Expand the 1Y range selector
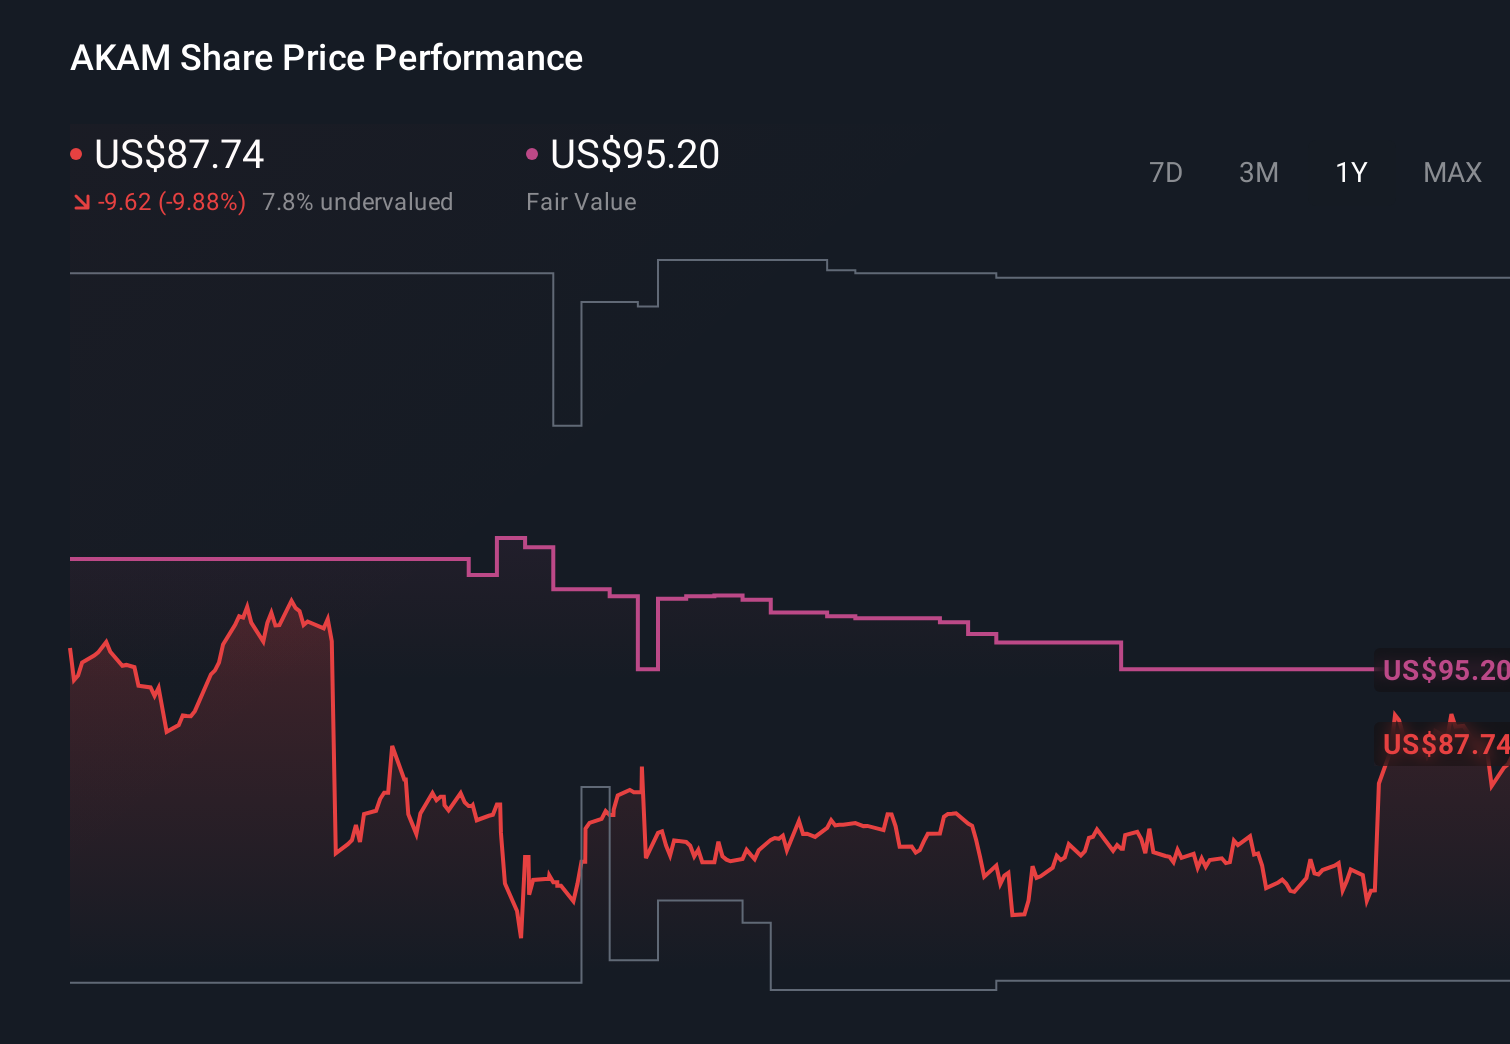The height and width of the screenshot is (1044, 1510). click(1350, 172)
